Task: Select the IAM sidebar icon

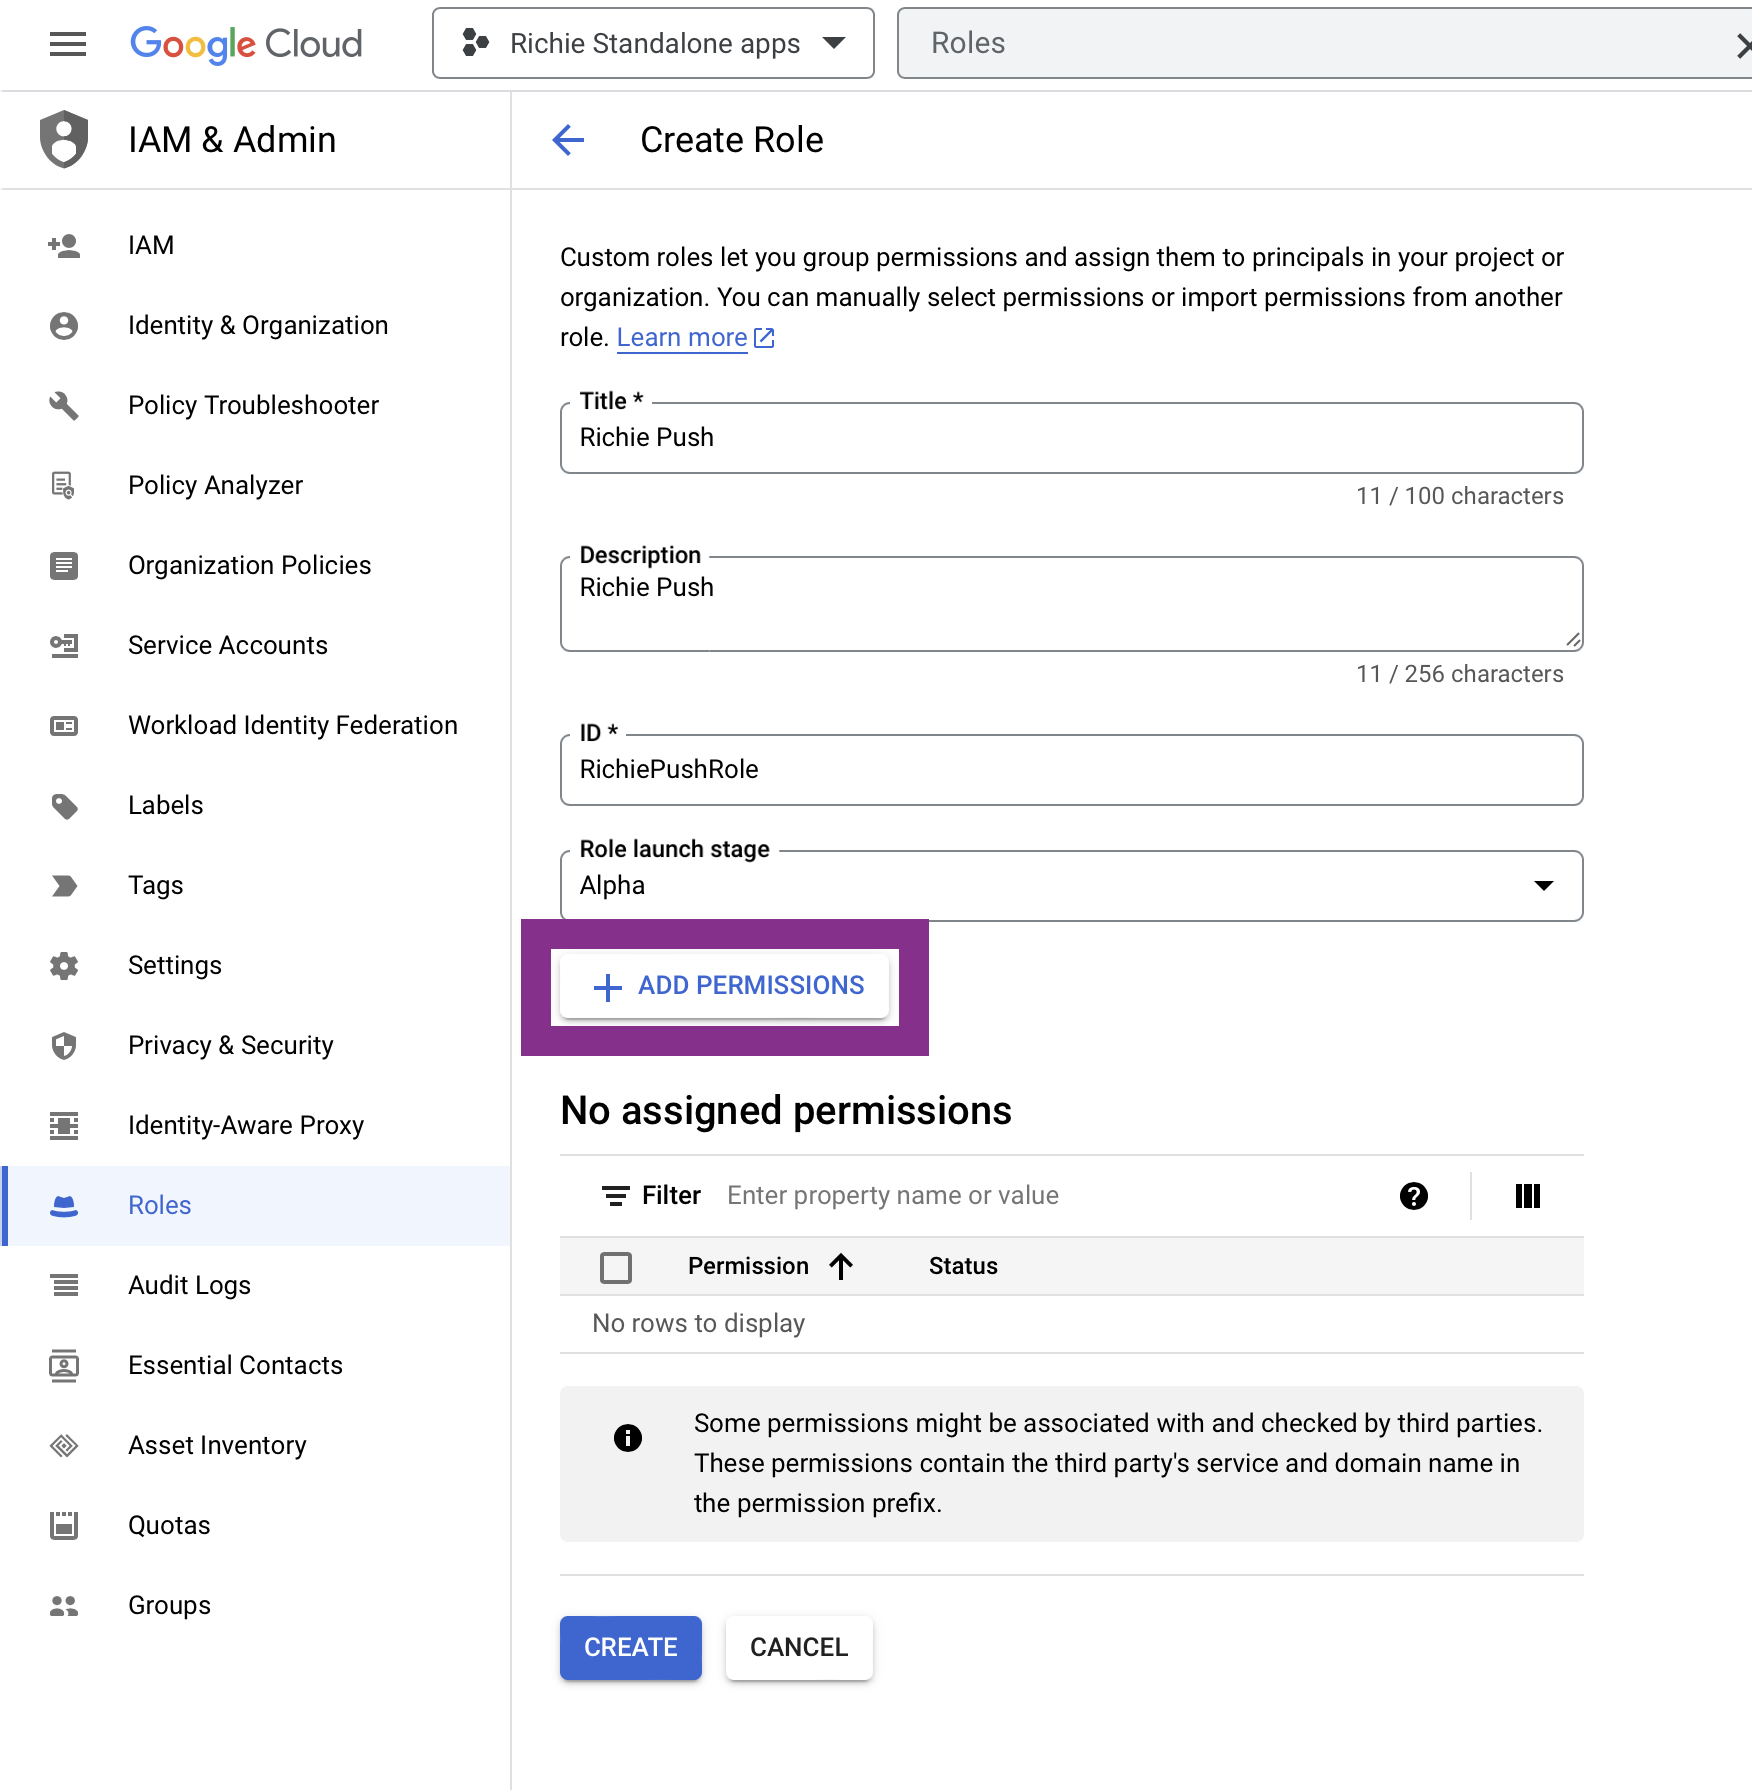Action: coord(64,245)
